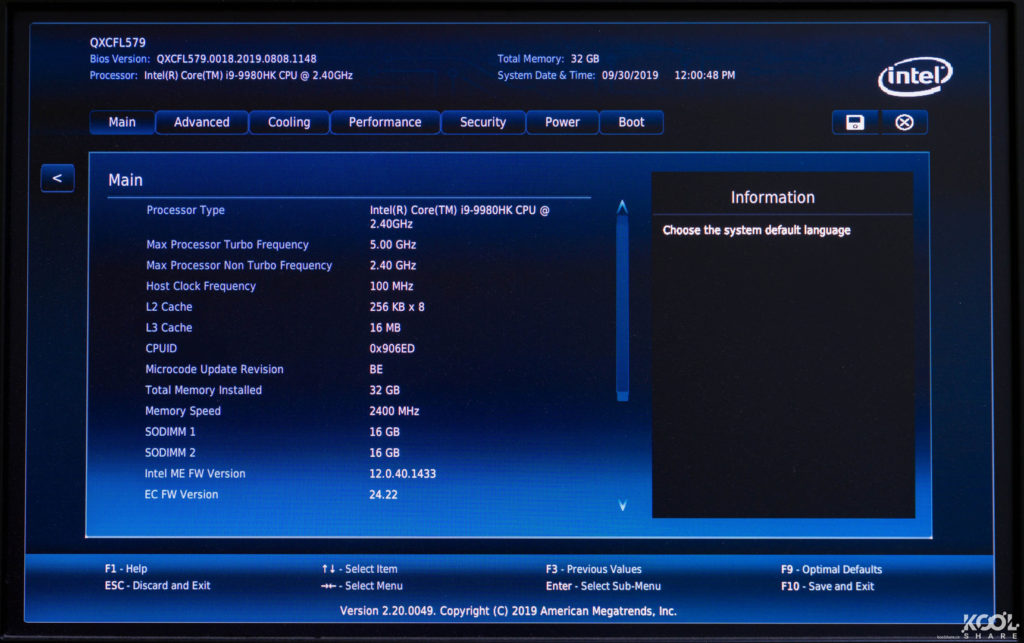
Task: Click the QXCFL579 model name
Action: coord(118,42)
